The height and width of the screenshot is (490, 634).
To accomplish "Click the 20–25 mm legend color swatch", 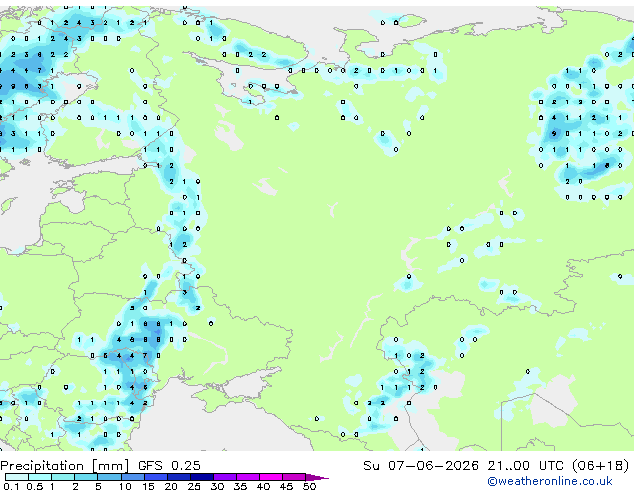I will [179, 477].
